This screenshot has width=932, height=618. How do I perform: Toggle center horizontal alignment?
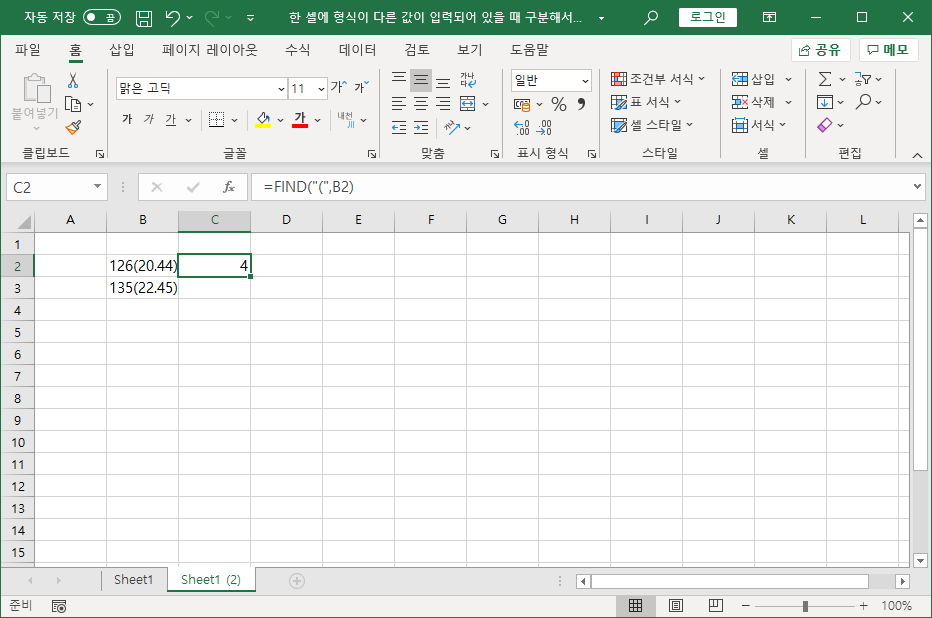[421, 104]
